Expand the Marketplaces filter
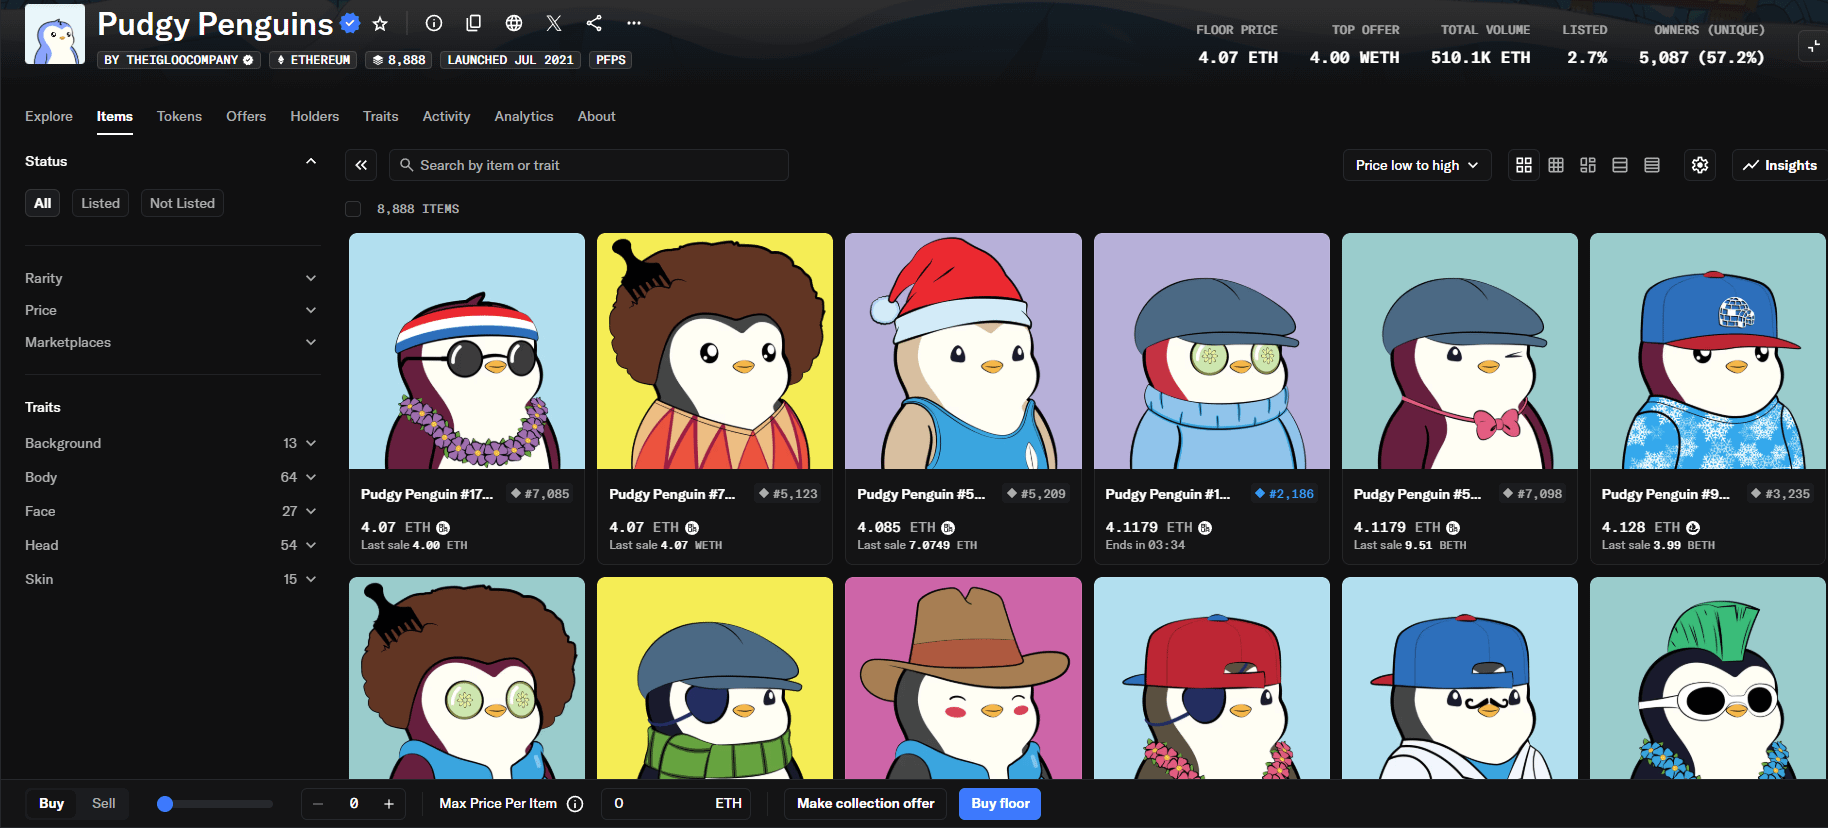This screenshot has width=1828, height=828. click(172, 342)
